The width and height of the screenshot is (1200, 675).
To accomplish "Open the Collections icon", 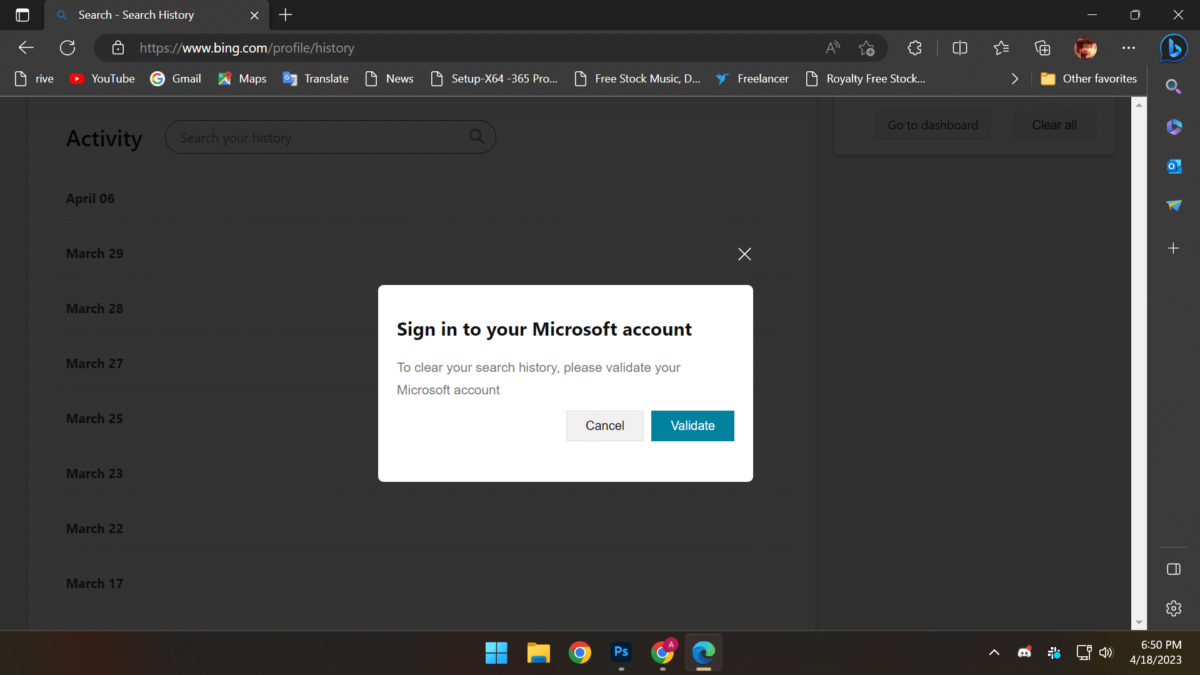I will point(1043,47).
